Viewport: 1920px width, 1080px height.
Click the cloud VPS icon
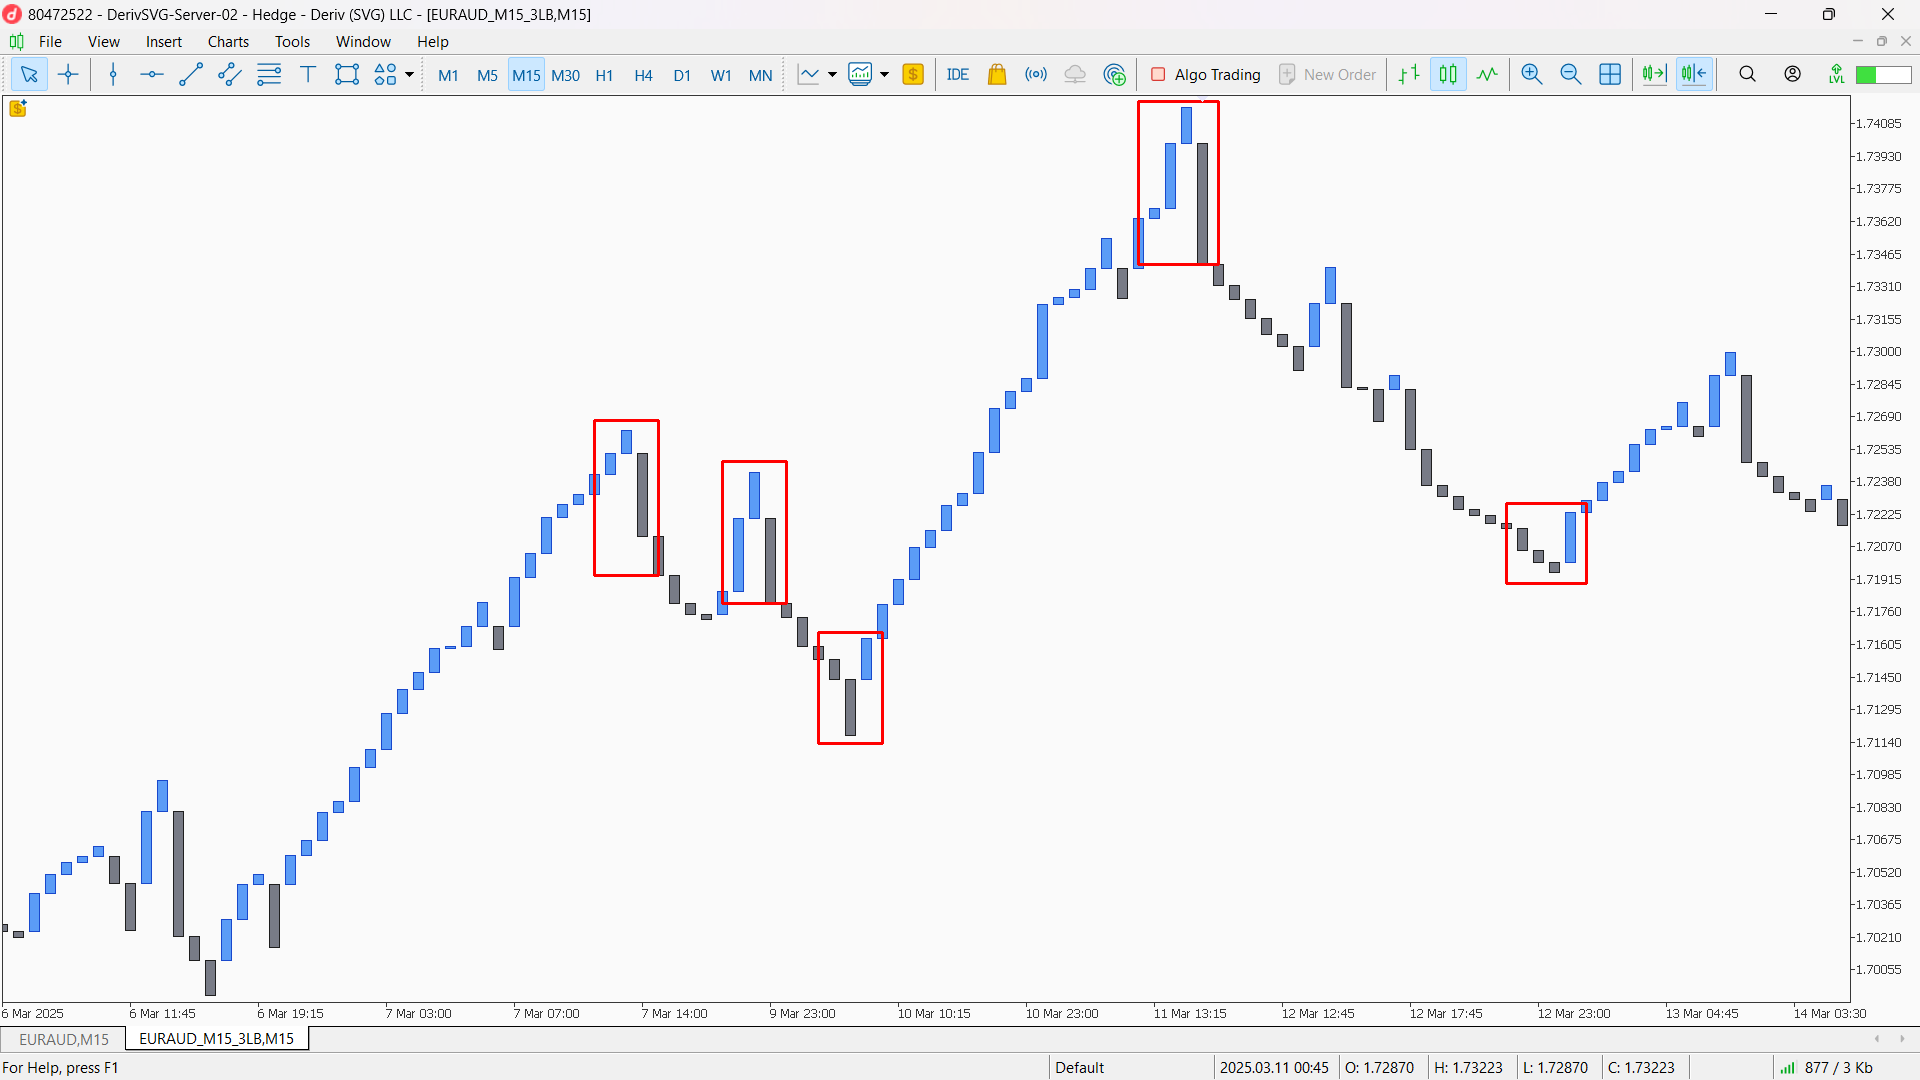[x=1075, y=75]
